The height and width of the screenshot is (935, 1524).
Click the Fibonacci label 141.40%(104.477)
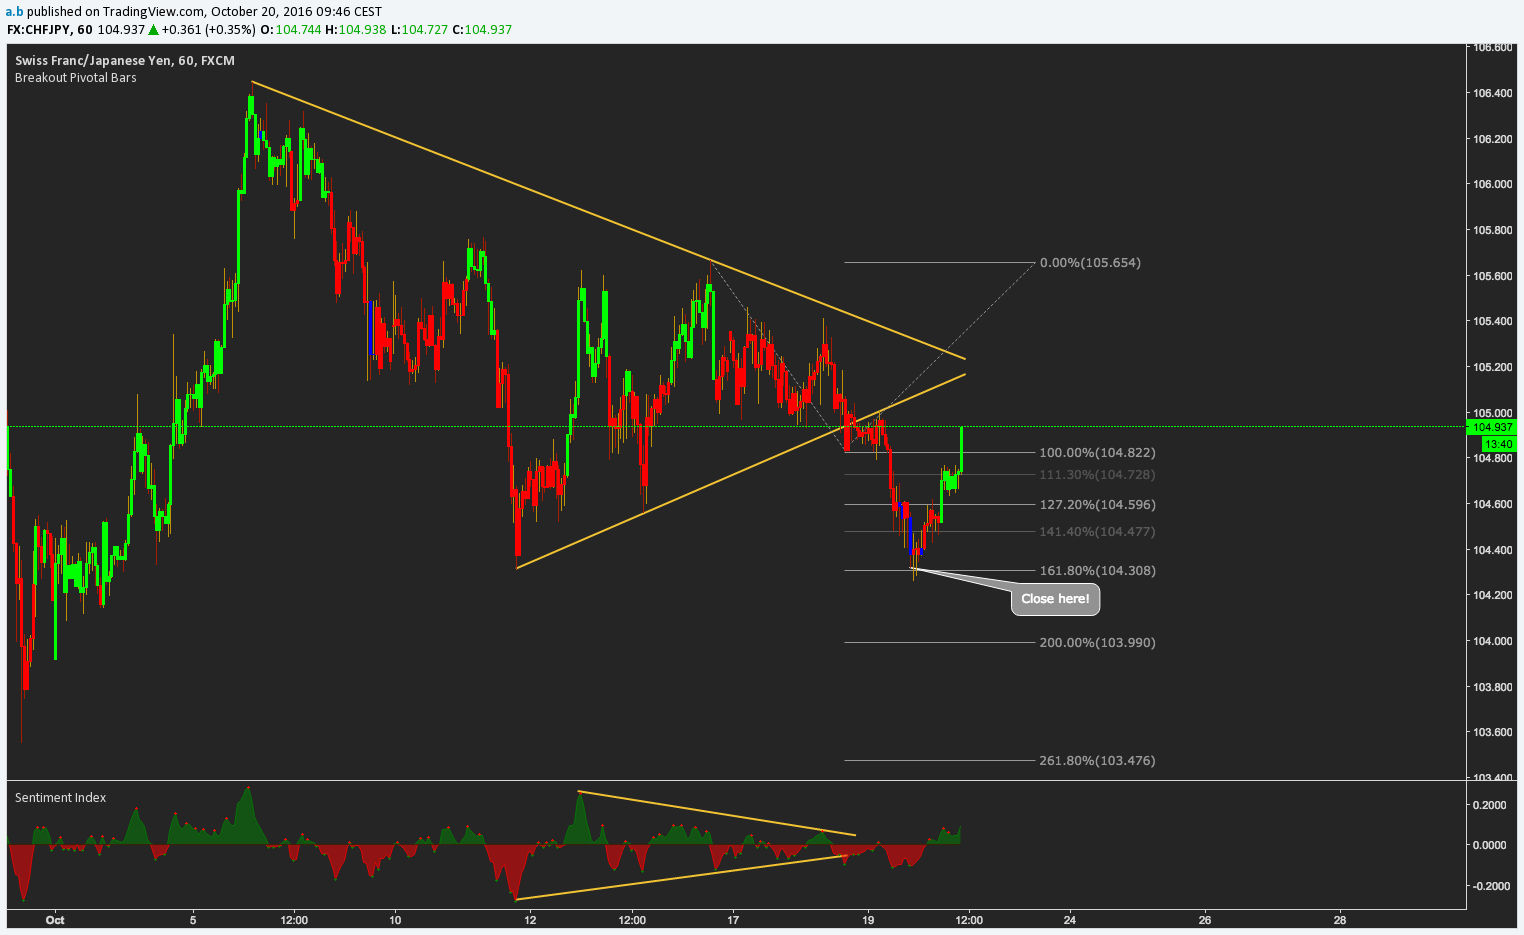1097,532
